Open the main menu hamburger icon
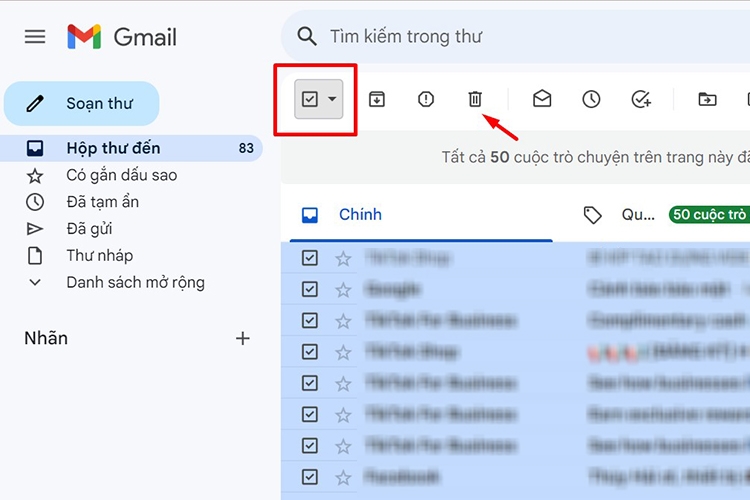 coord(35,37)
